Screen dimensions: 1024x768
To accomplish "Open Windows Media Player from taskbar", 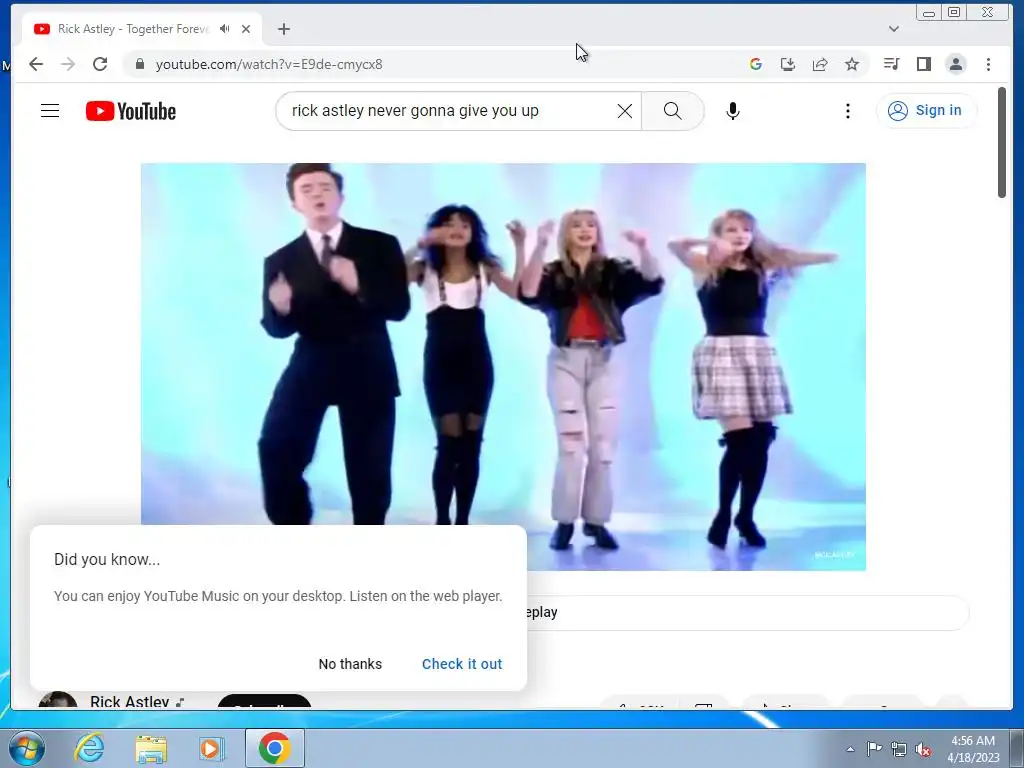I will click(x=211, y=748).
